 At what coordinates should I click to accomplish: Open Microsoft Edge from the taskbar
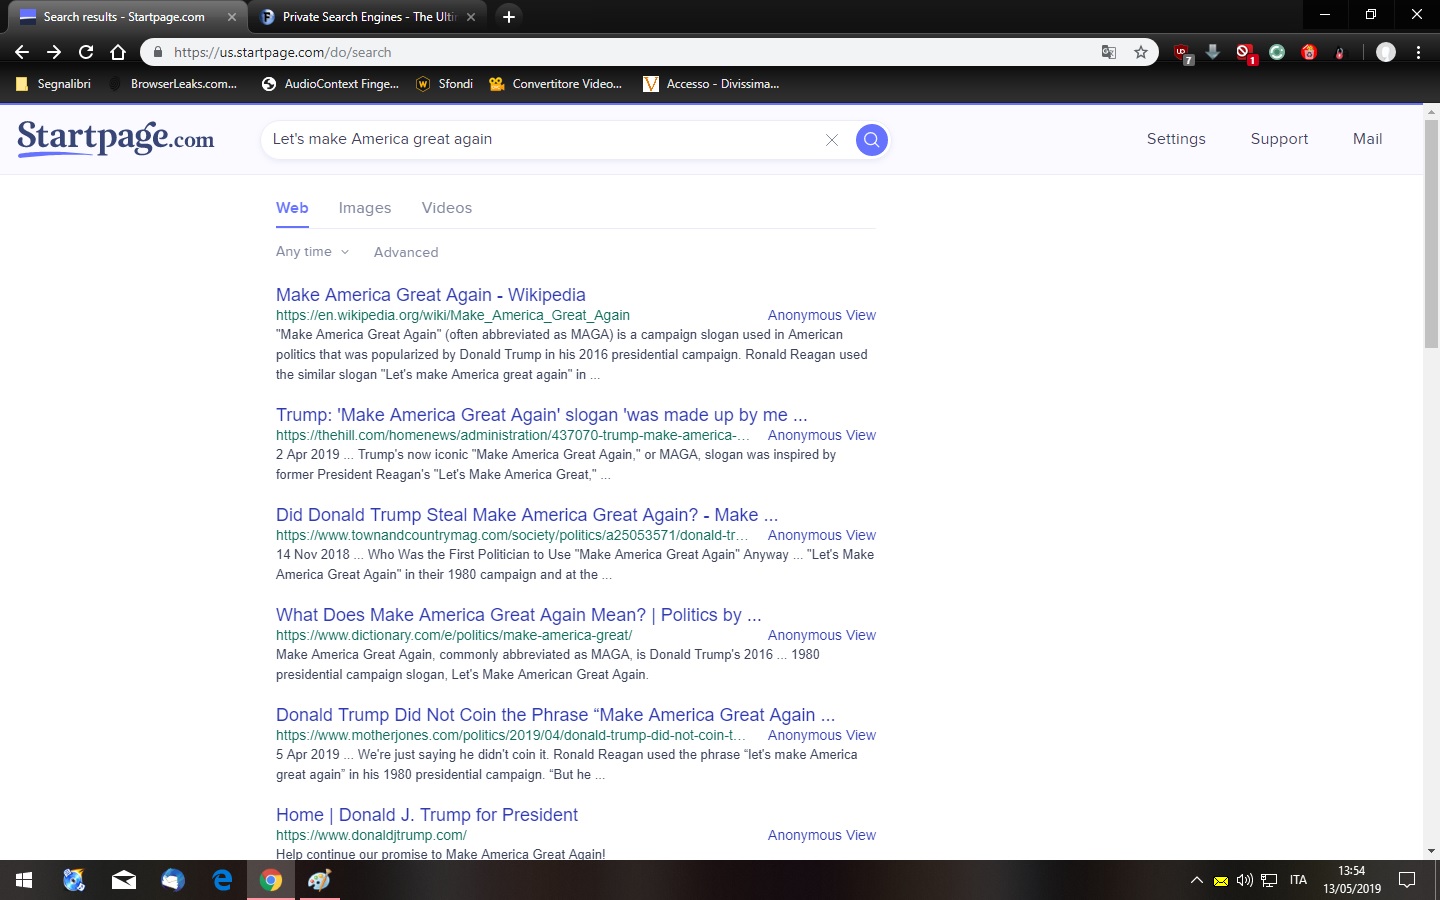coord(222,880)
